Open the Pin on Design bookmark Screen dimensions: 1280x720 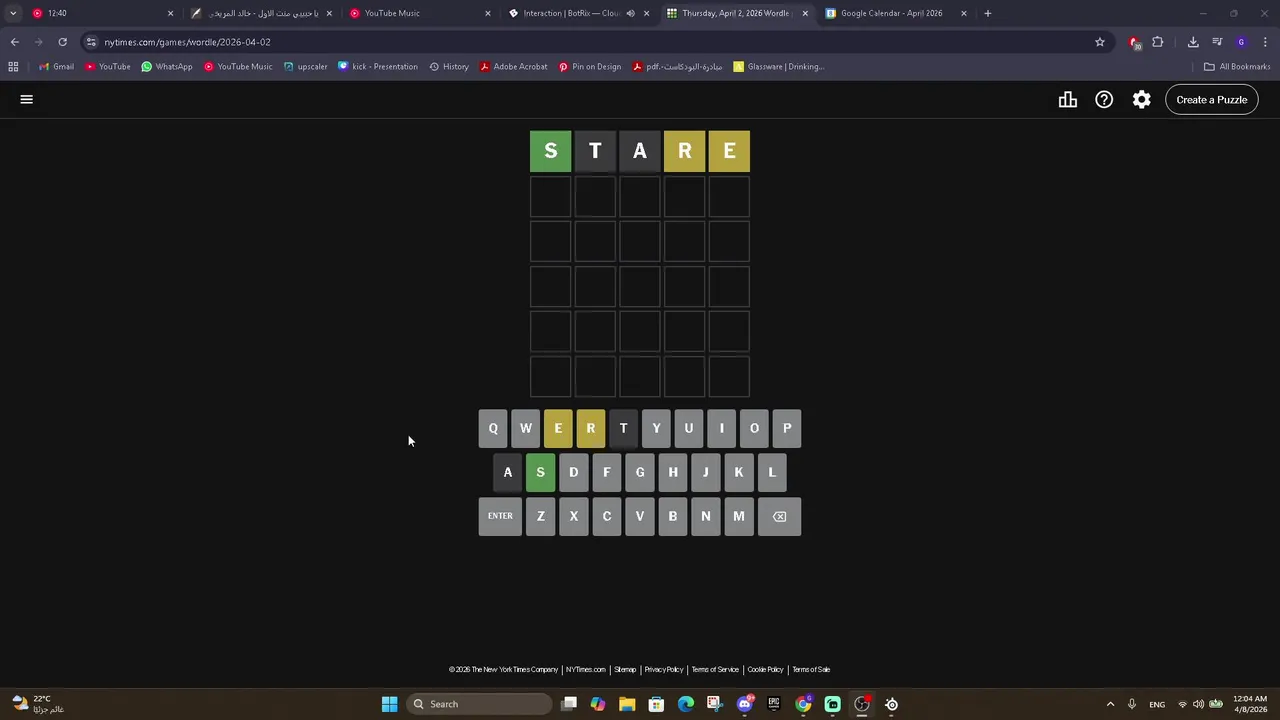590,67
